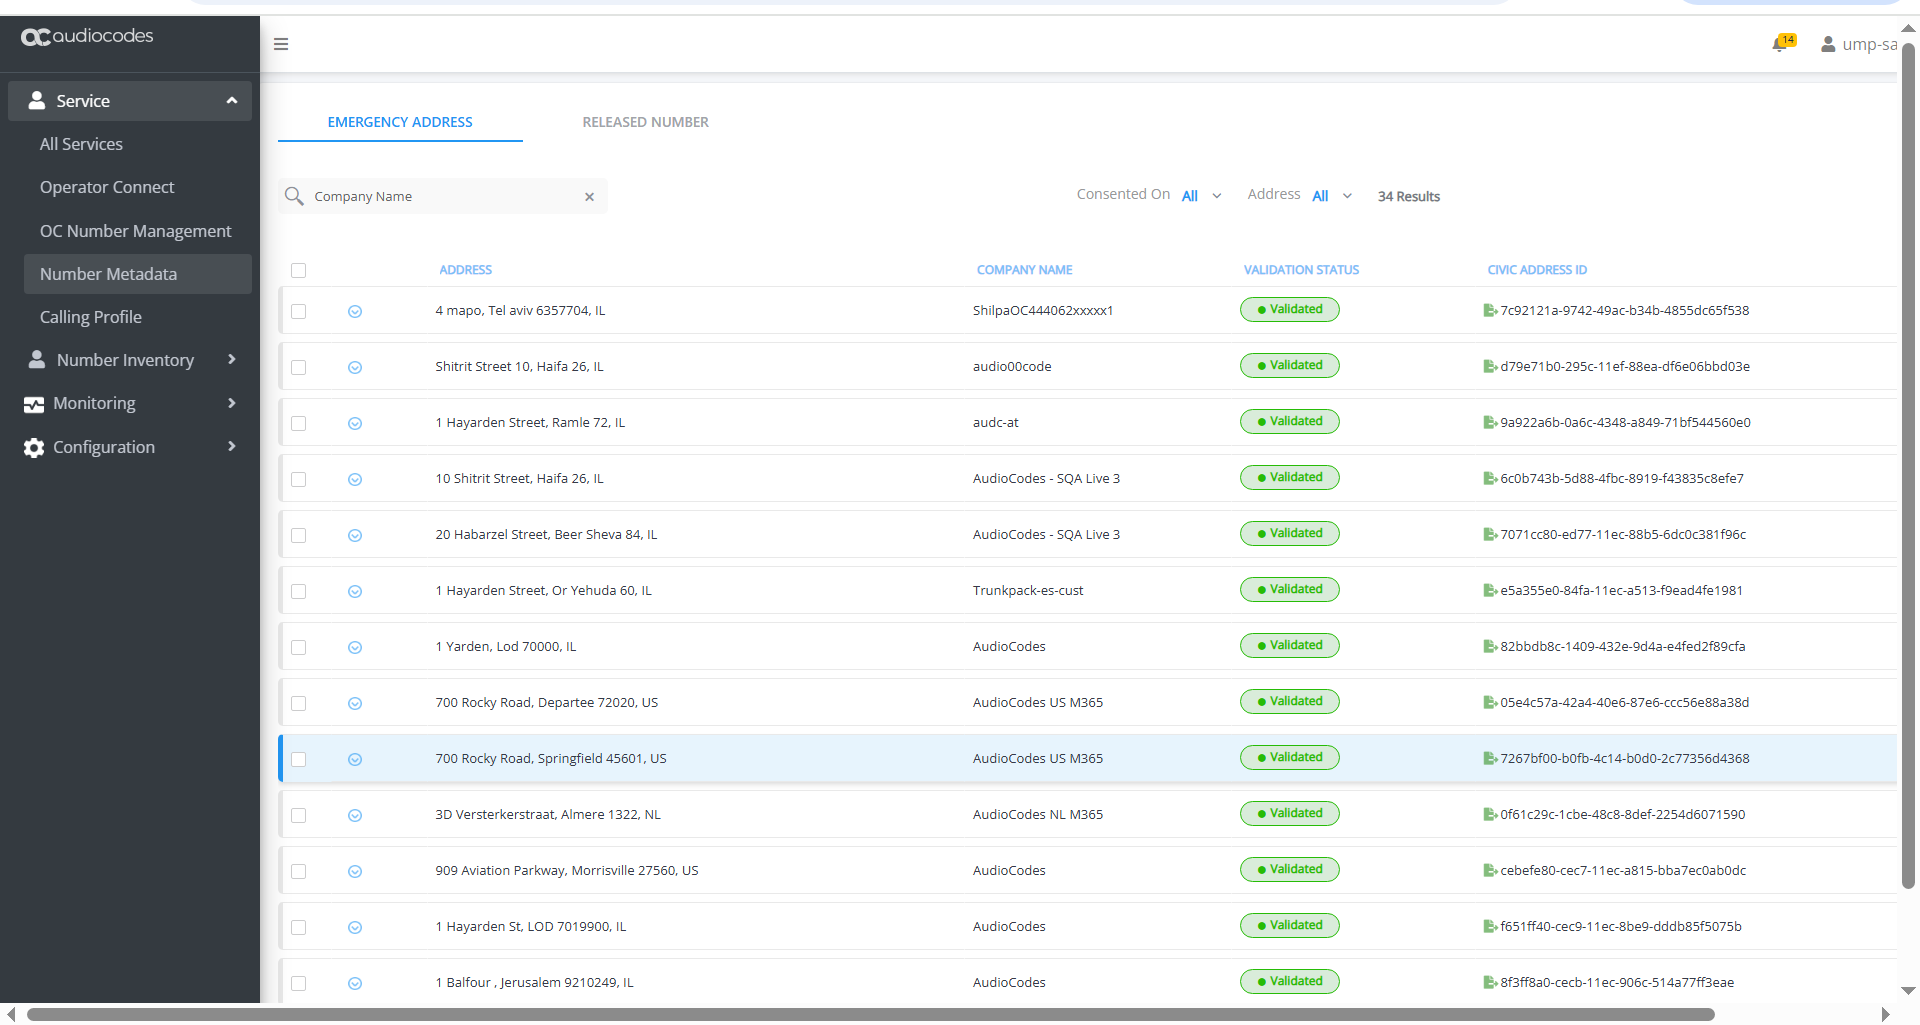
Task: Sort by the Validation Status column header
Action: point(1301,270)
